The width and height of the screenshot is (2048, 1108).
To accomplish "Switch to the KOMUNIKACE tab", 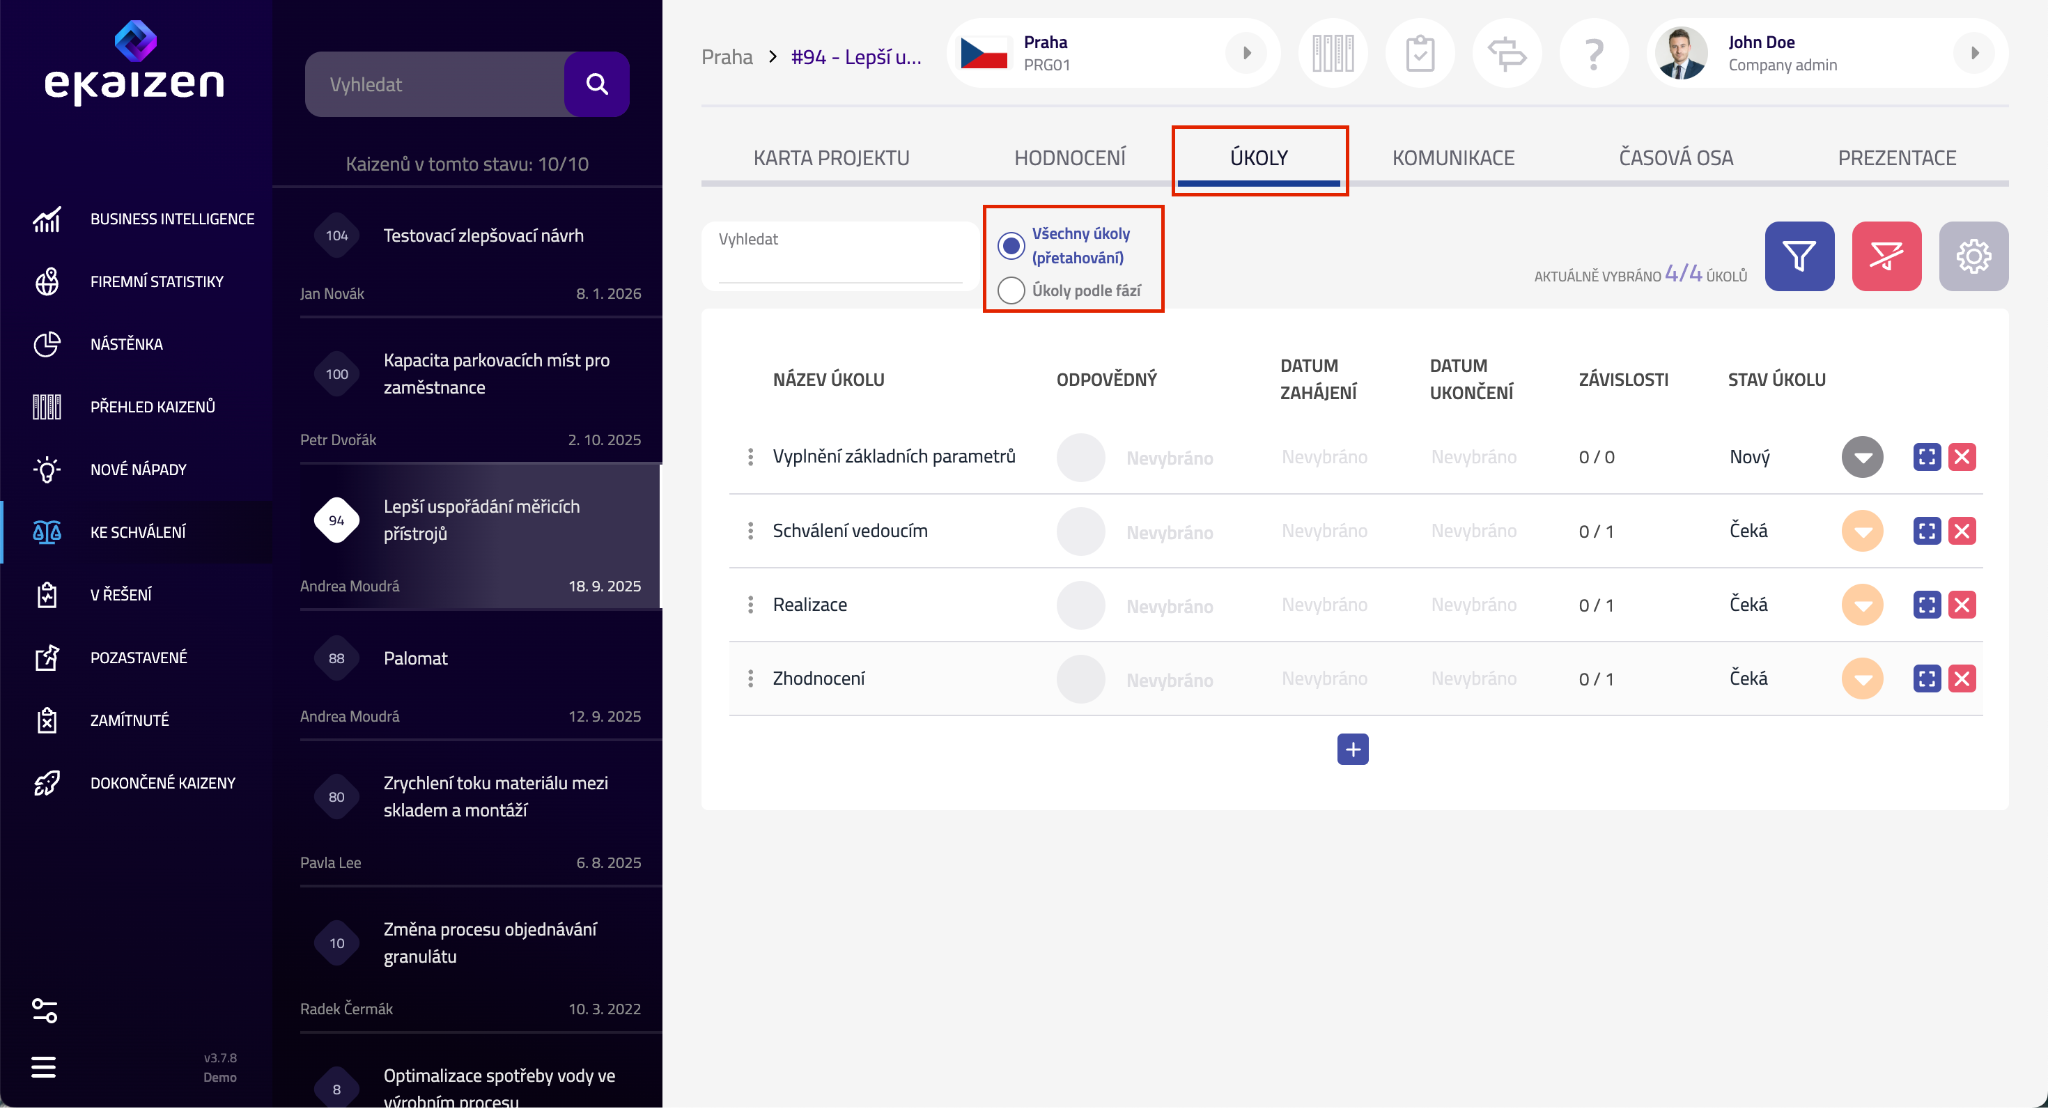I will coord(1453,158).
